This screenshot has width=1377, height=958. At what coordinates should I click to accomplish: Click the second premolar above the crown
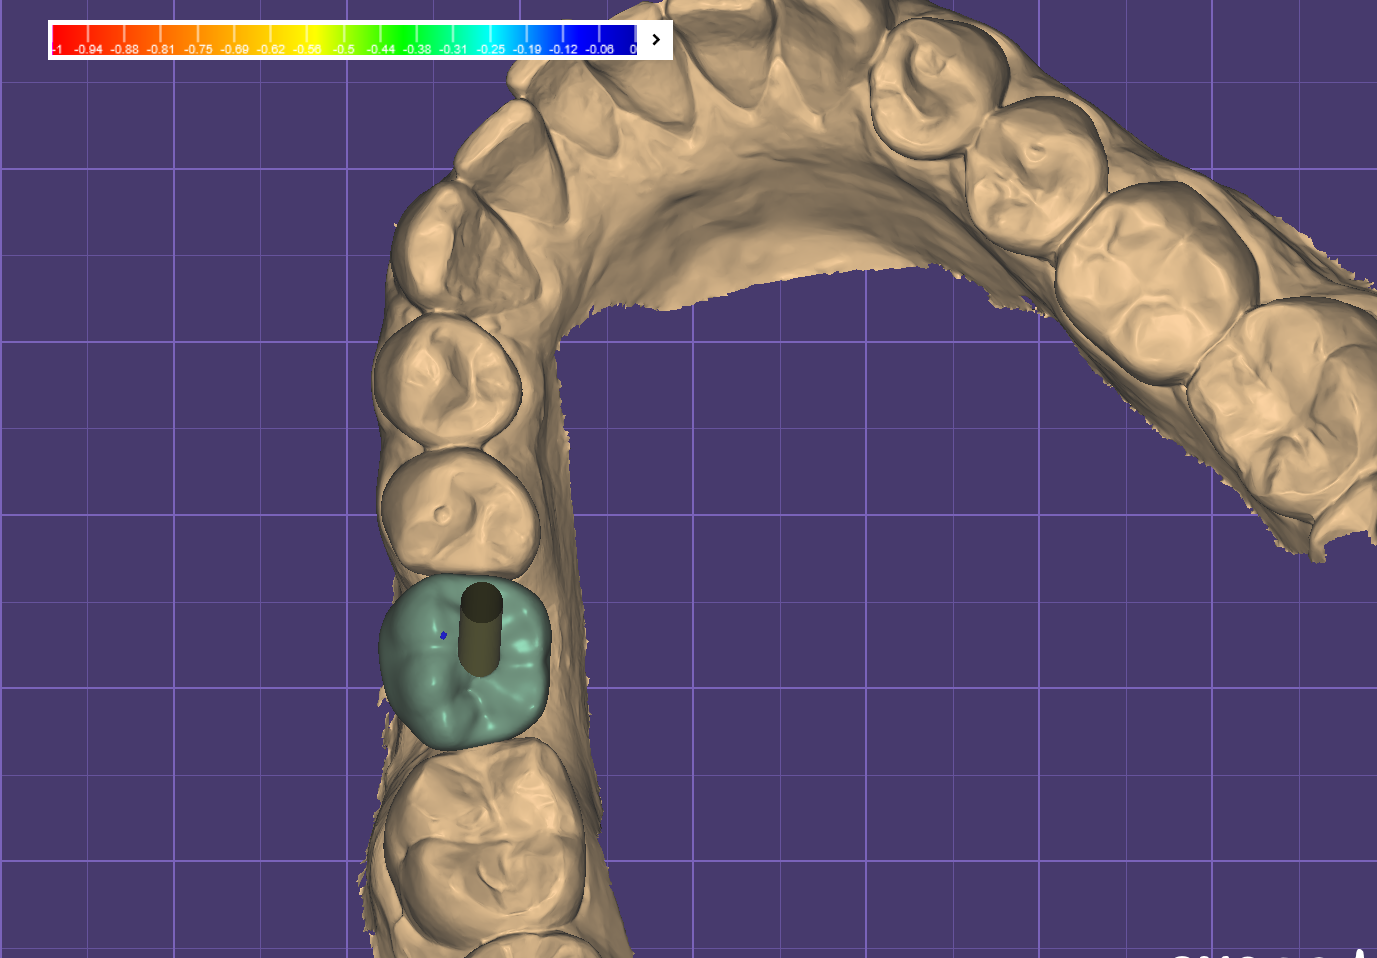pos(447,378)
